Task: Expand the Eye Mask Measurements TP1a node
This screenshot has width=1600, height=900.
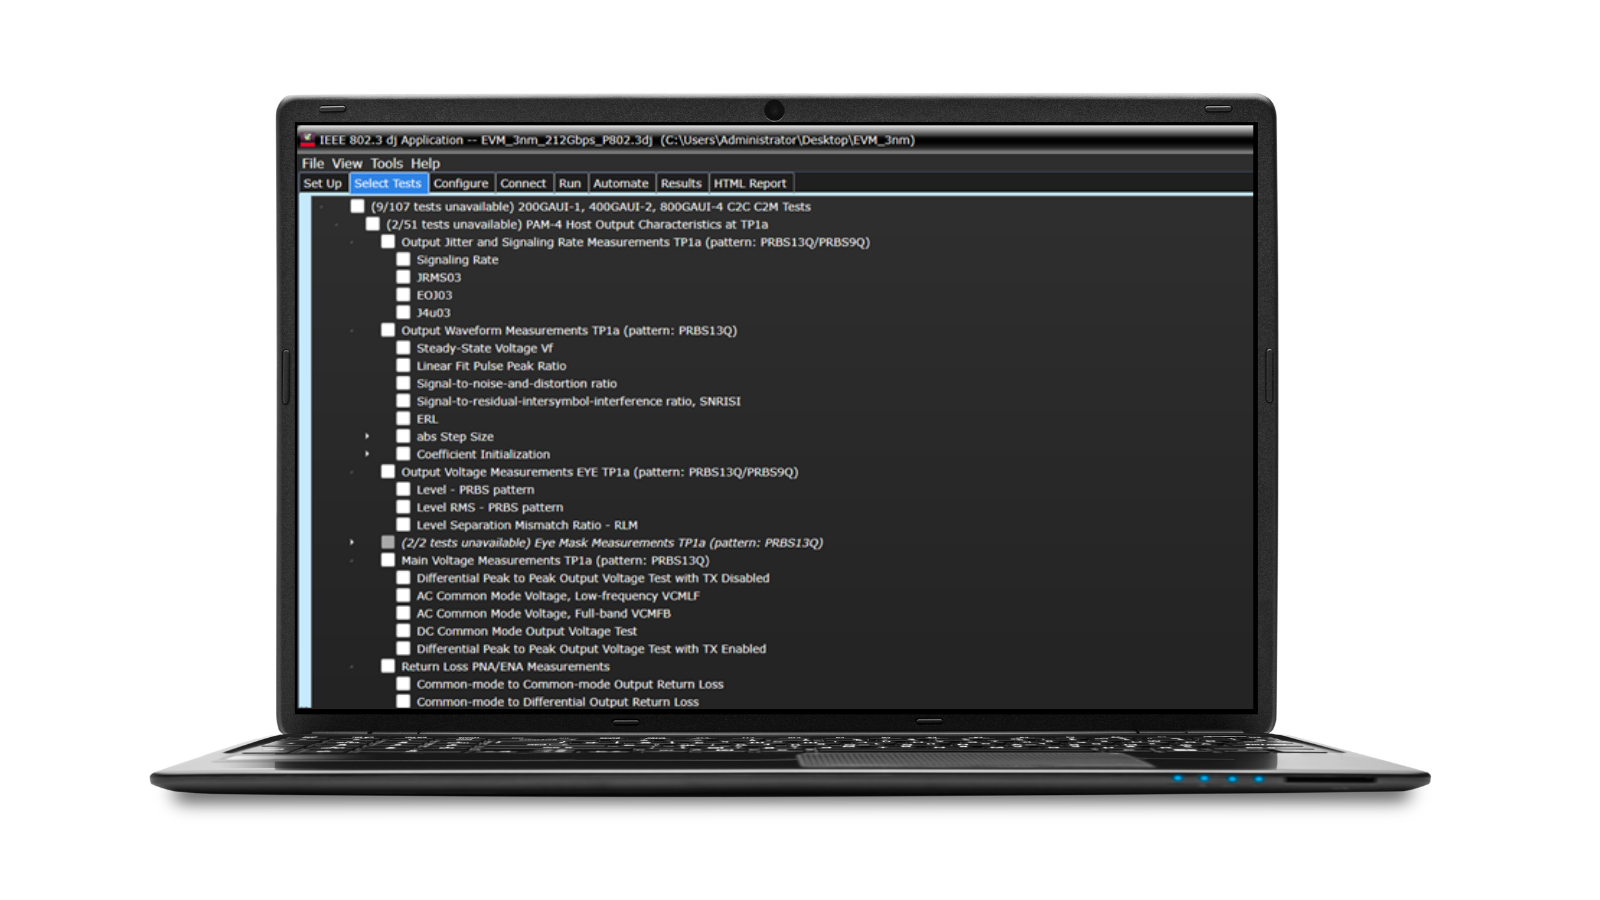Action: 352,542
